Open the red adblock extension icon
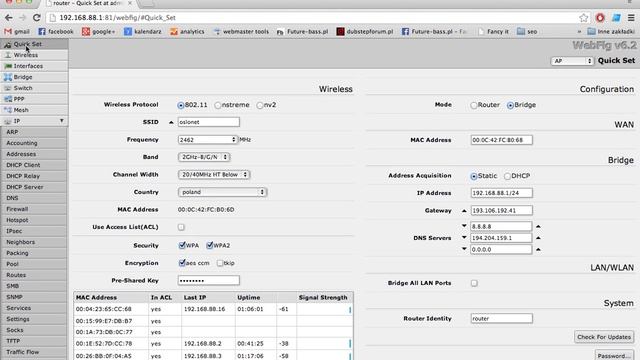 tap(600, 18)
